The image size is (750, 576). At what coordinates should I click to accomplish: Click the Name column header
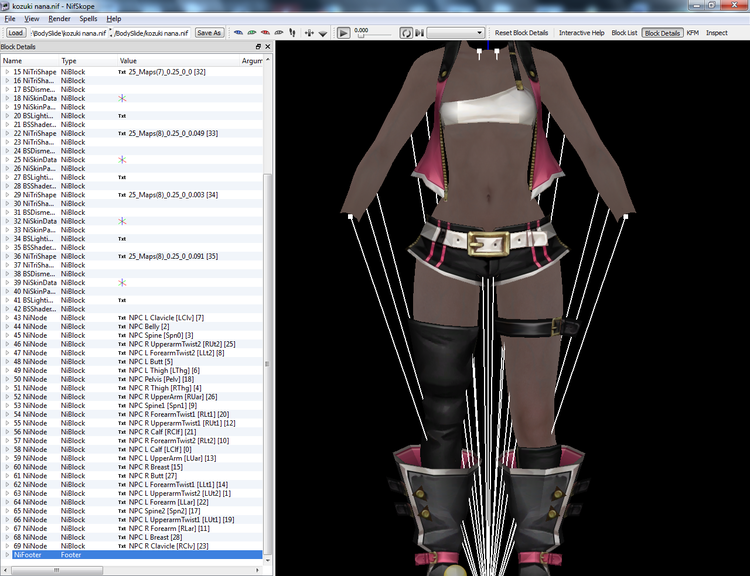click(30, 61)
